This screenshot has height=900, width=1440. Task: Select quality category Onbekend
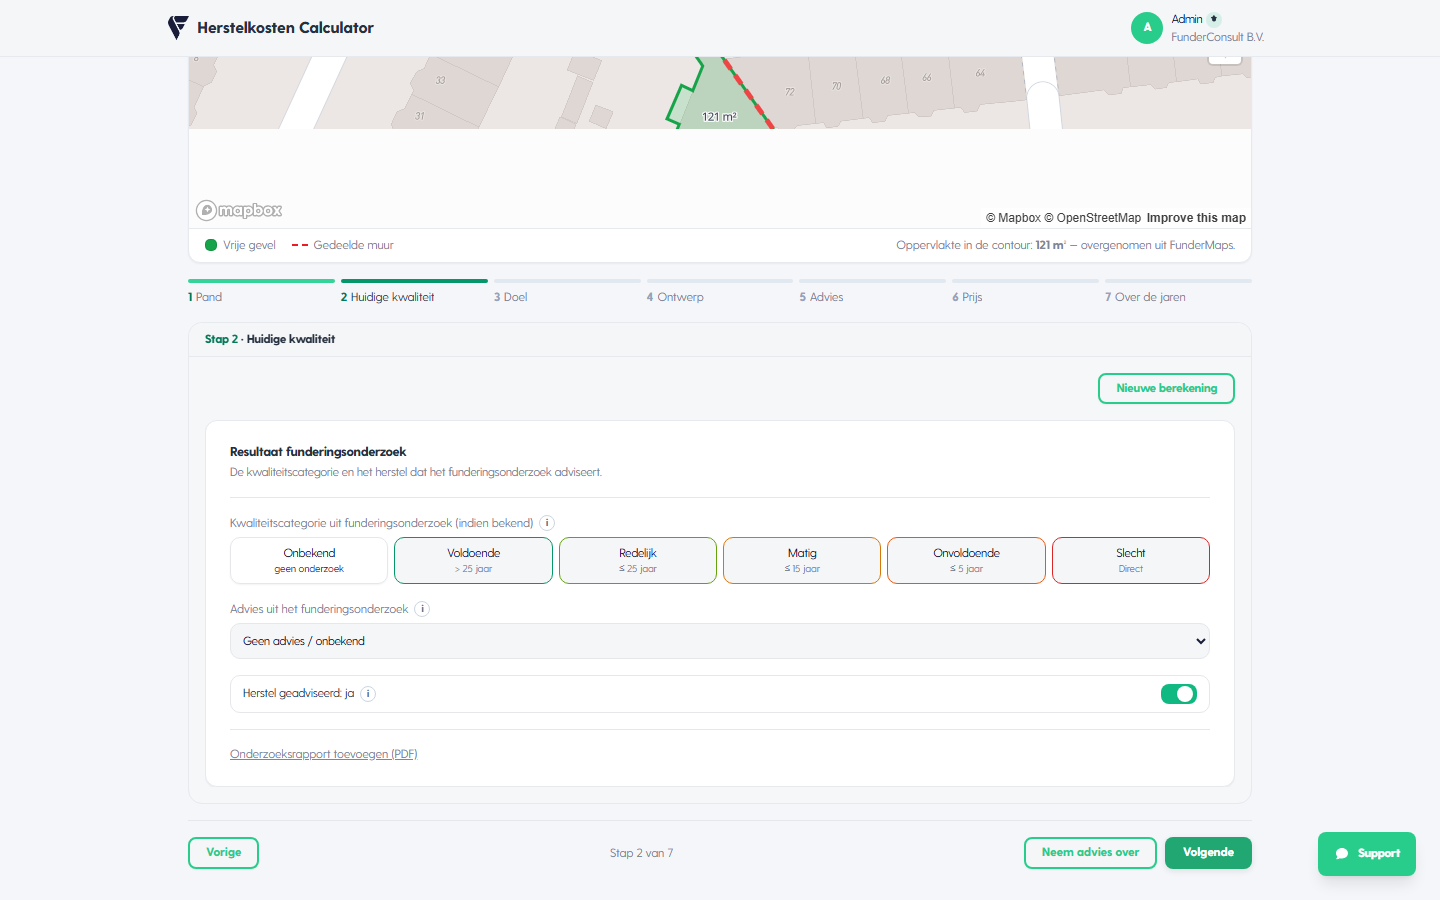(309, 560)
